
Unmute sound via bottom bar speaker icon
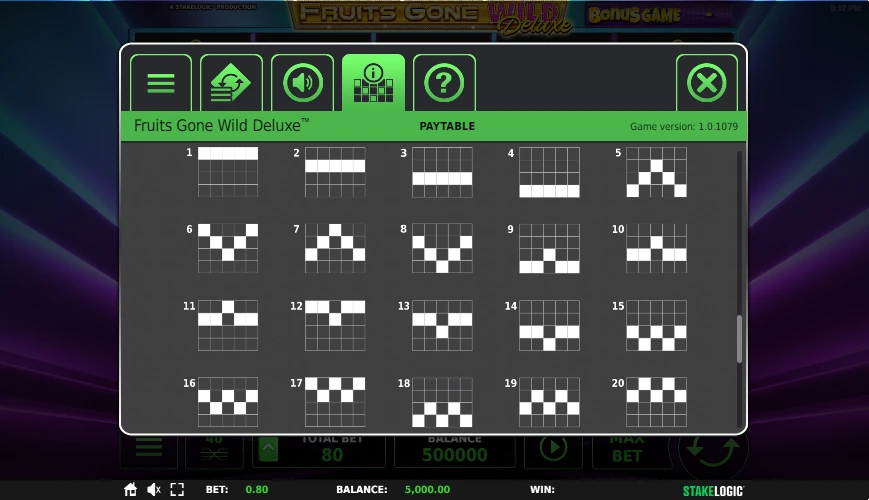click(x=154, y=489)
